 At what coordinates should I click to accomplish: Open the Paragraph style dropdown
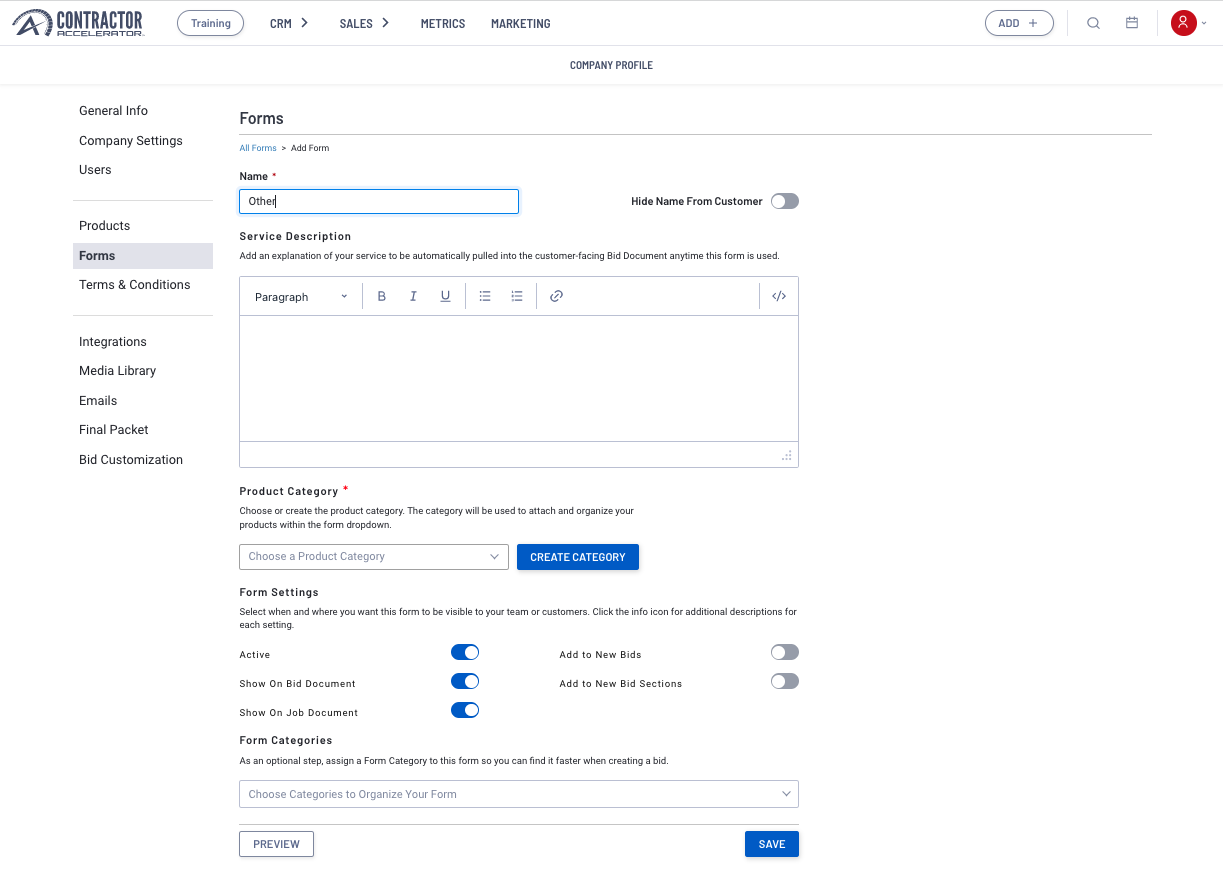pos(301,296)
